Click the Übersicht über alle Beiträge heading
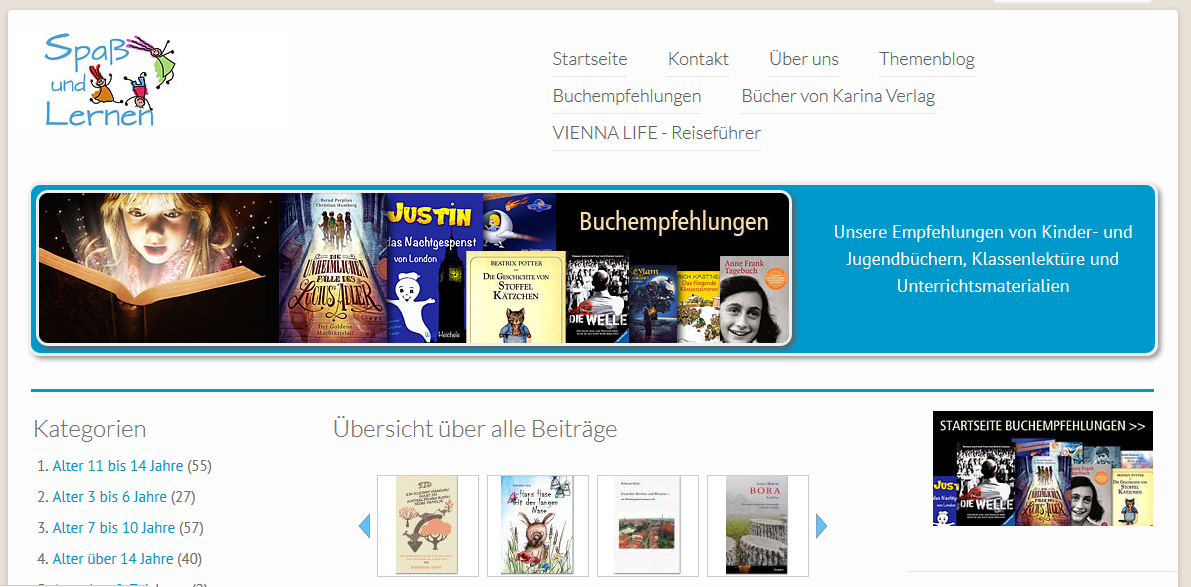Image resolution: width=1191 pixels, height=587 pixels. click(x=475, y=429)
